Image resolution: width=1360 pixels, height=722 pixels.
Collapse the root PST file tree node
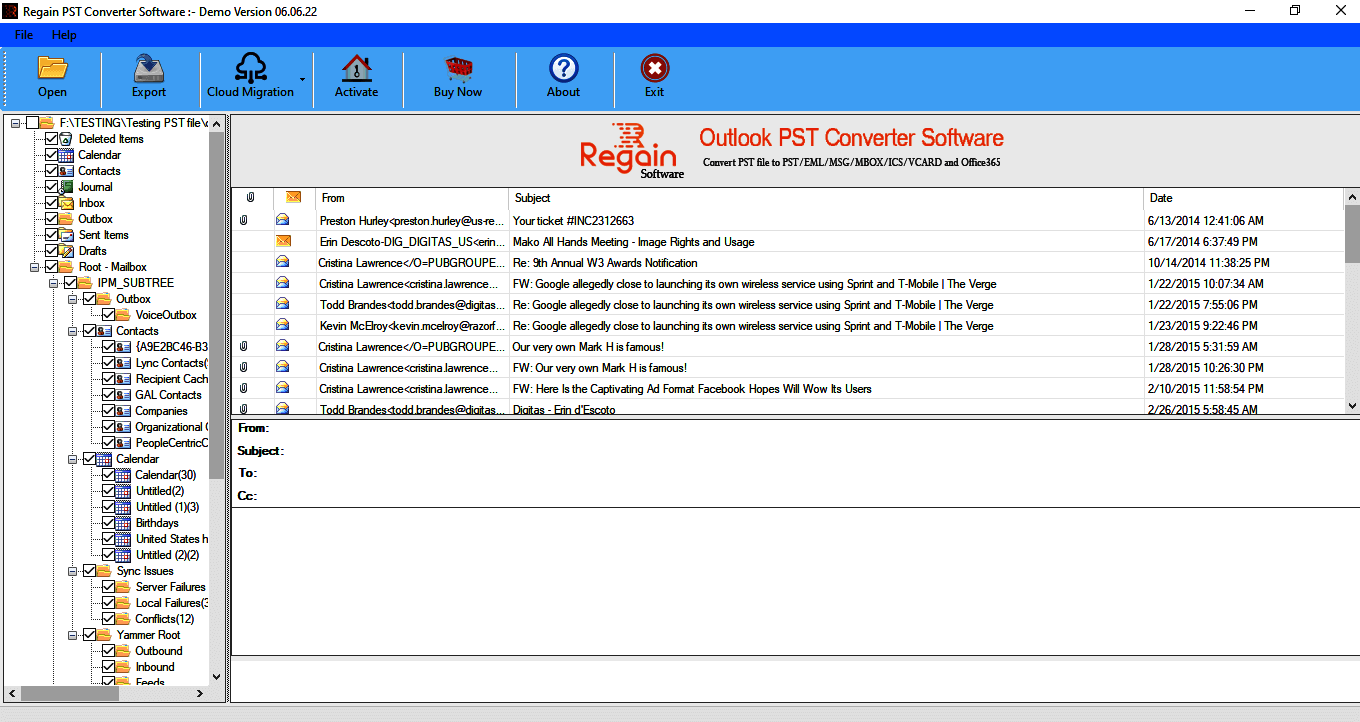(x=16, y=123)
